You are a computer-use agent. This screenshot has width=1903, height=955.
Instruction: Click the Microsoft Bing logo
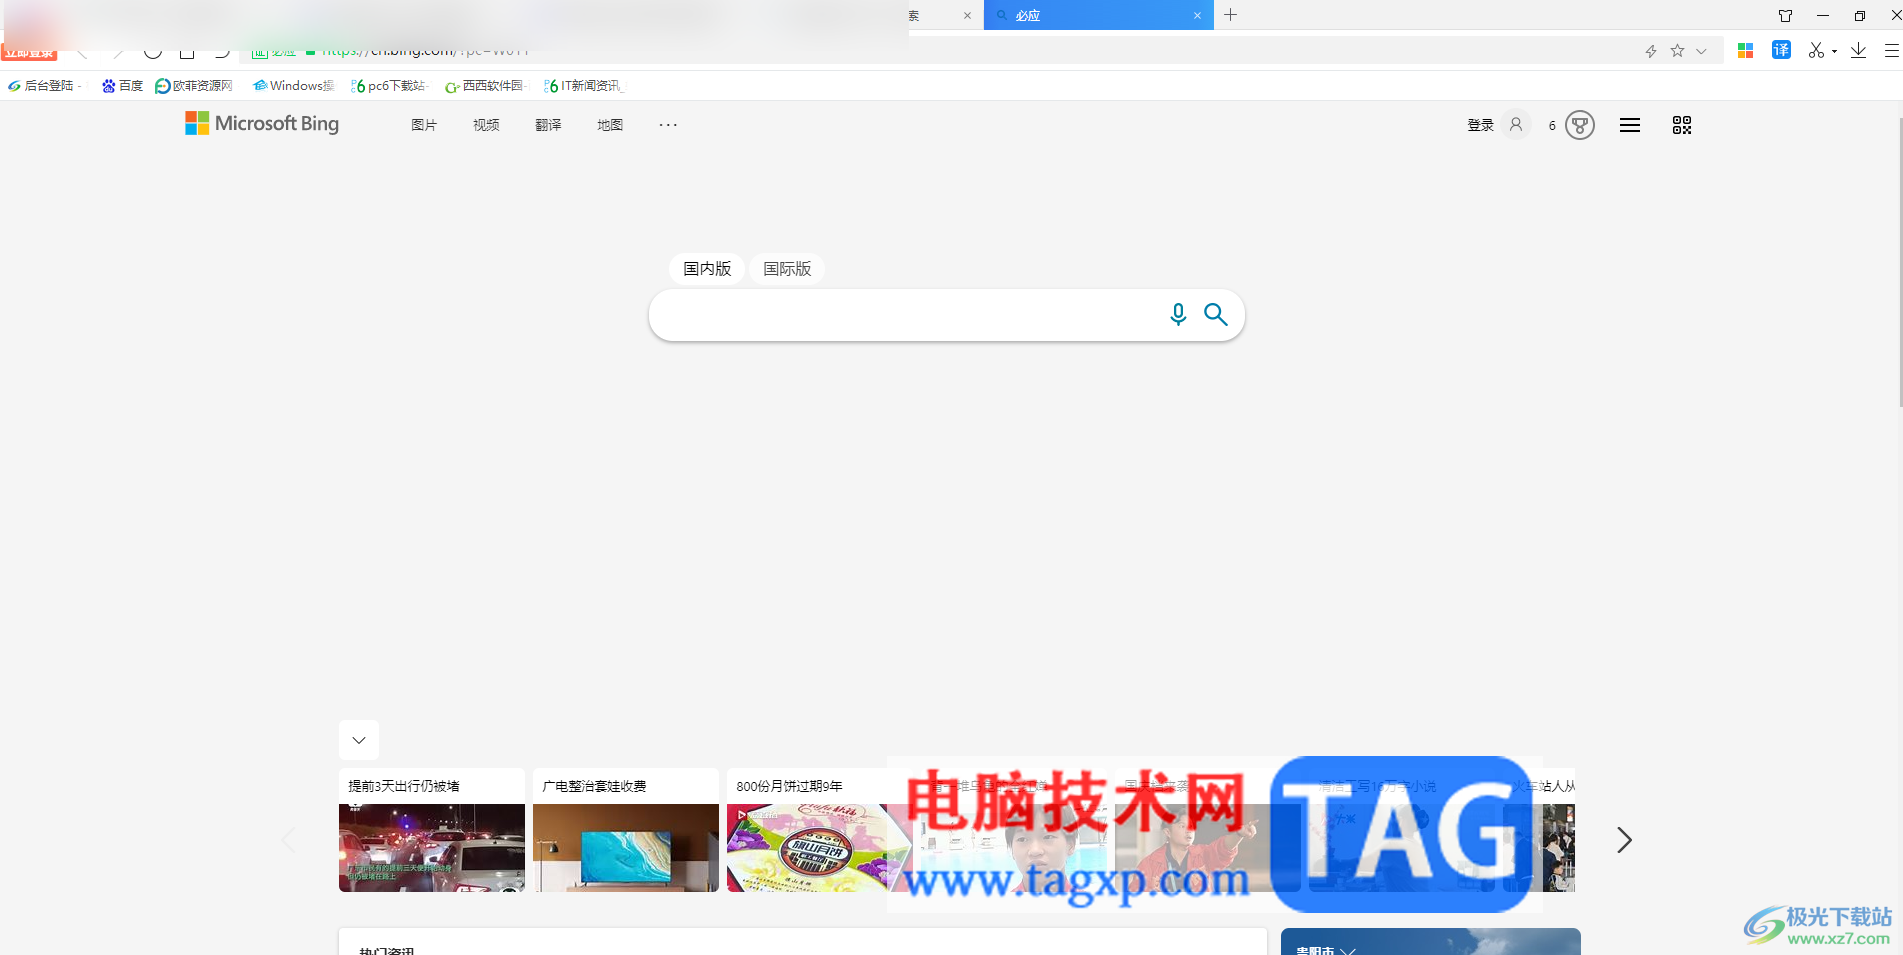(262, 123)
